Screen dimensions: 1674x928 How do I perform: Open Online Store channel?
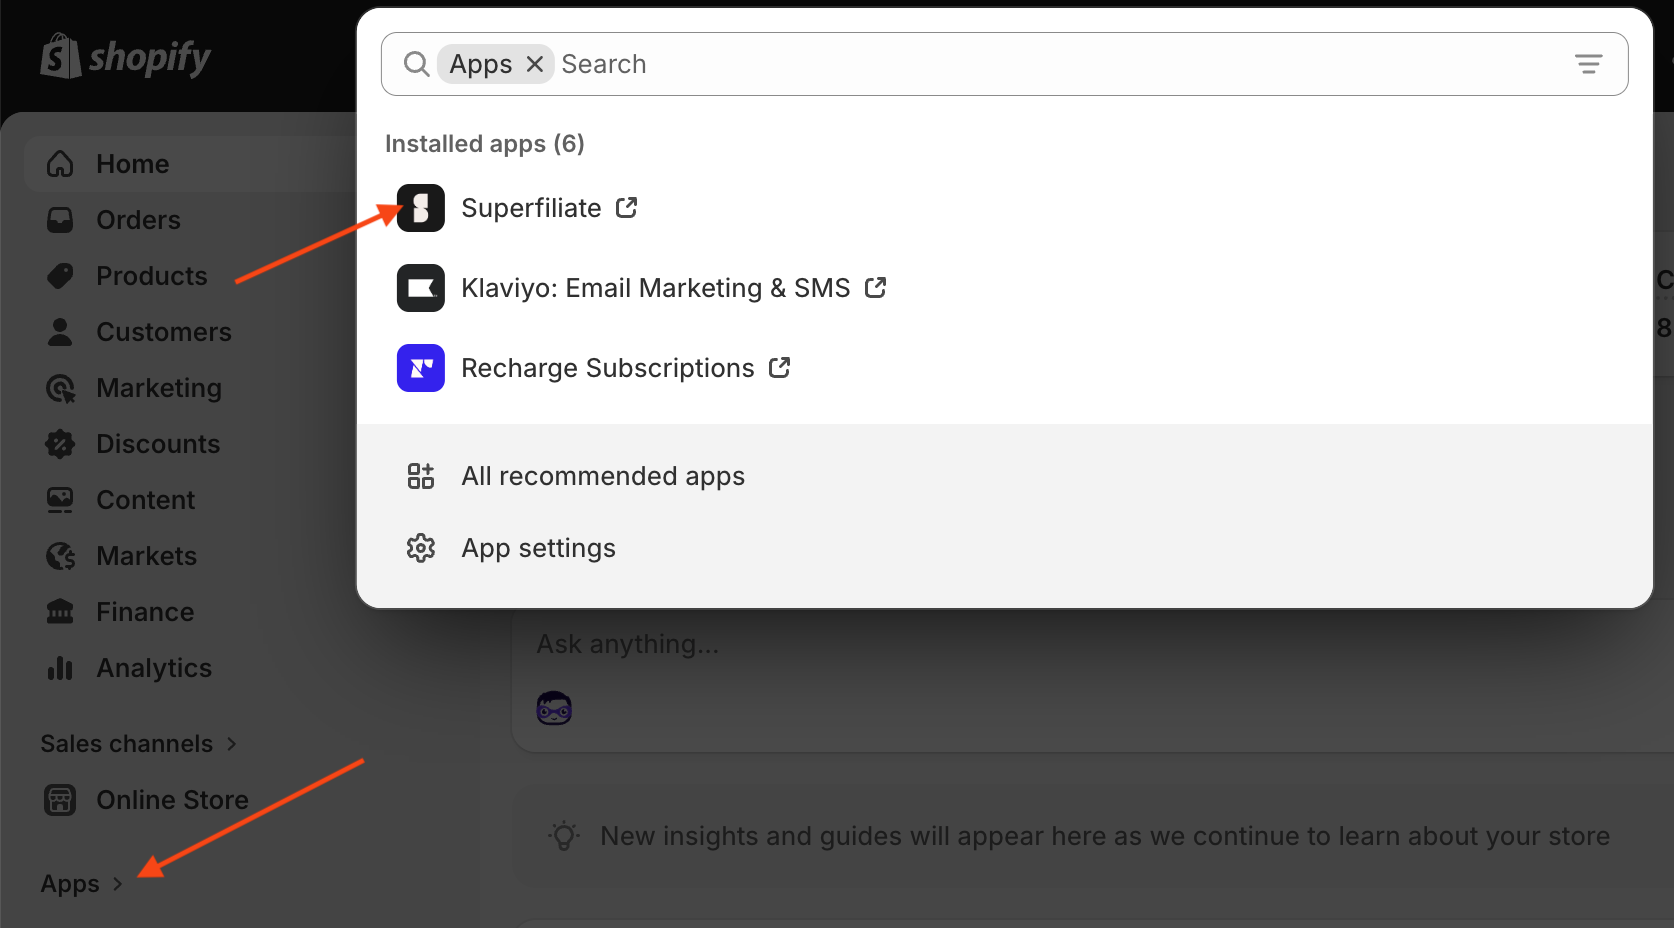[172, 800]
